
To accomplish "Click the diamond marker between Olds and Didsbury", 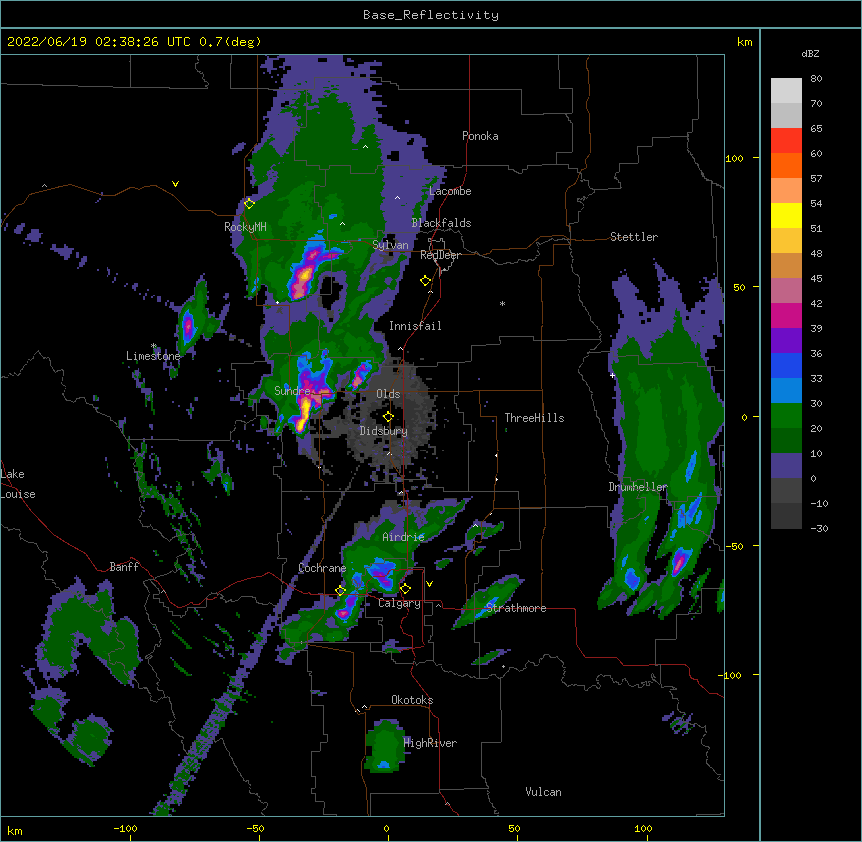I will tap(388, 417).
